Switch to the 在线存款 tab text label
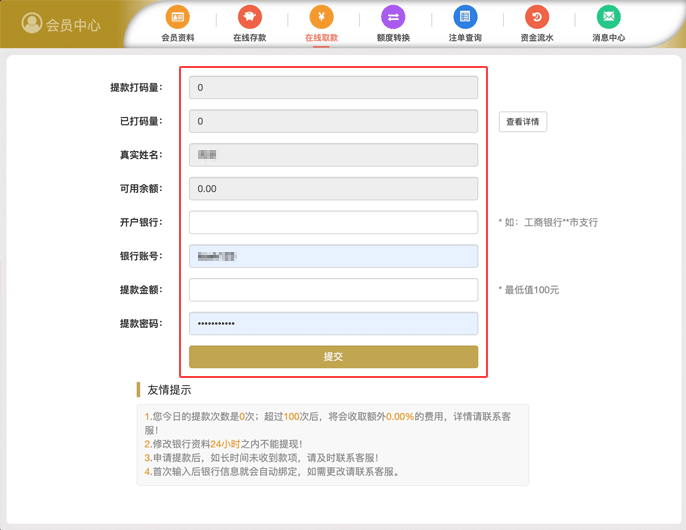This screenshot has width=686, height=530. coord(249,37)
